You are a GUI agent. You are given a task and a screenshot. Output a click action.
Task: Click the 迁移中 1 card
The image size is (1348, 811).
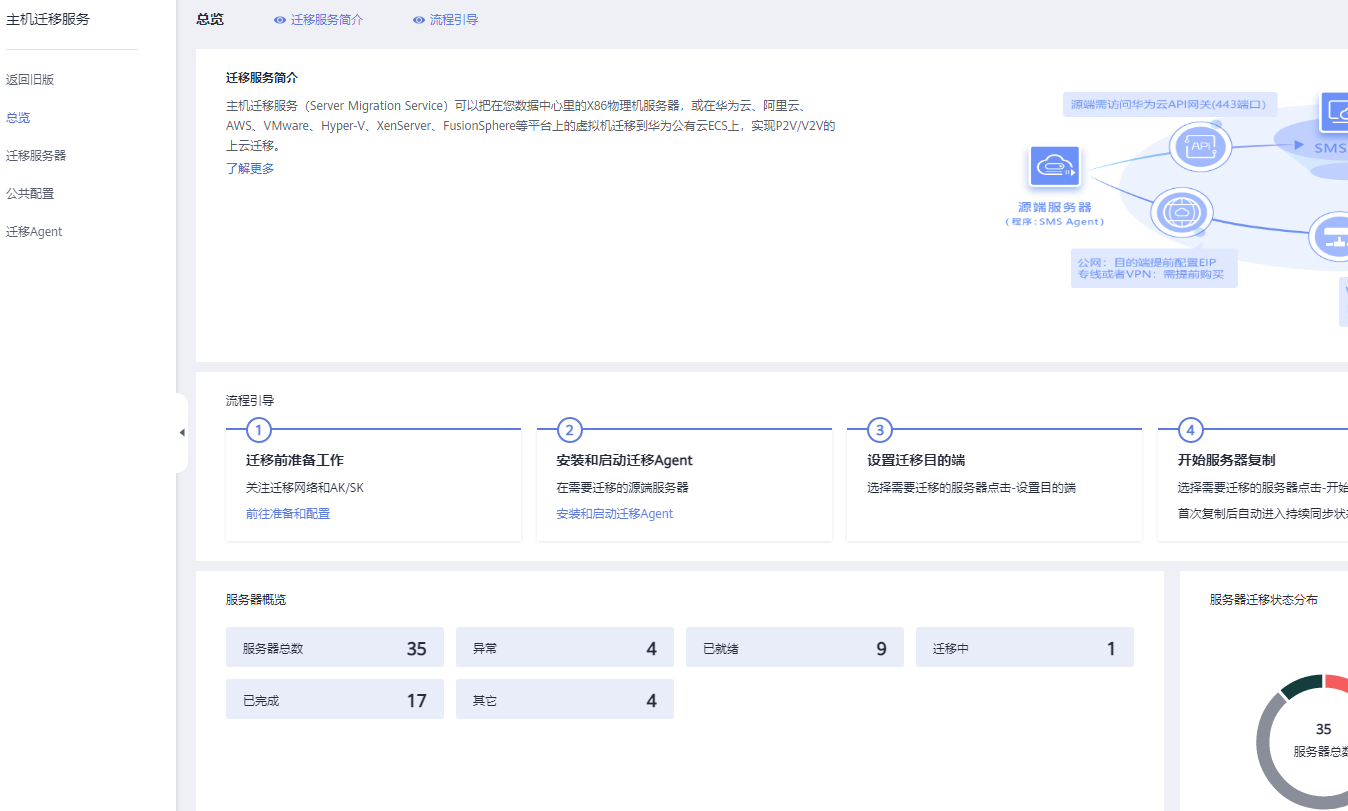tap(1025, 647)
